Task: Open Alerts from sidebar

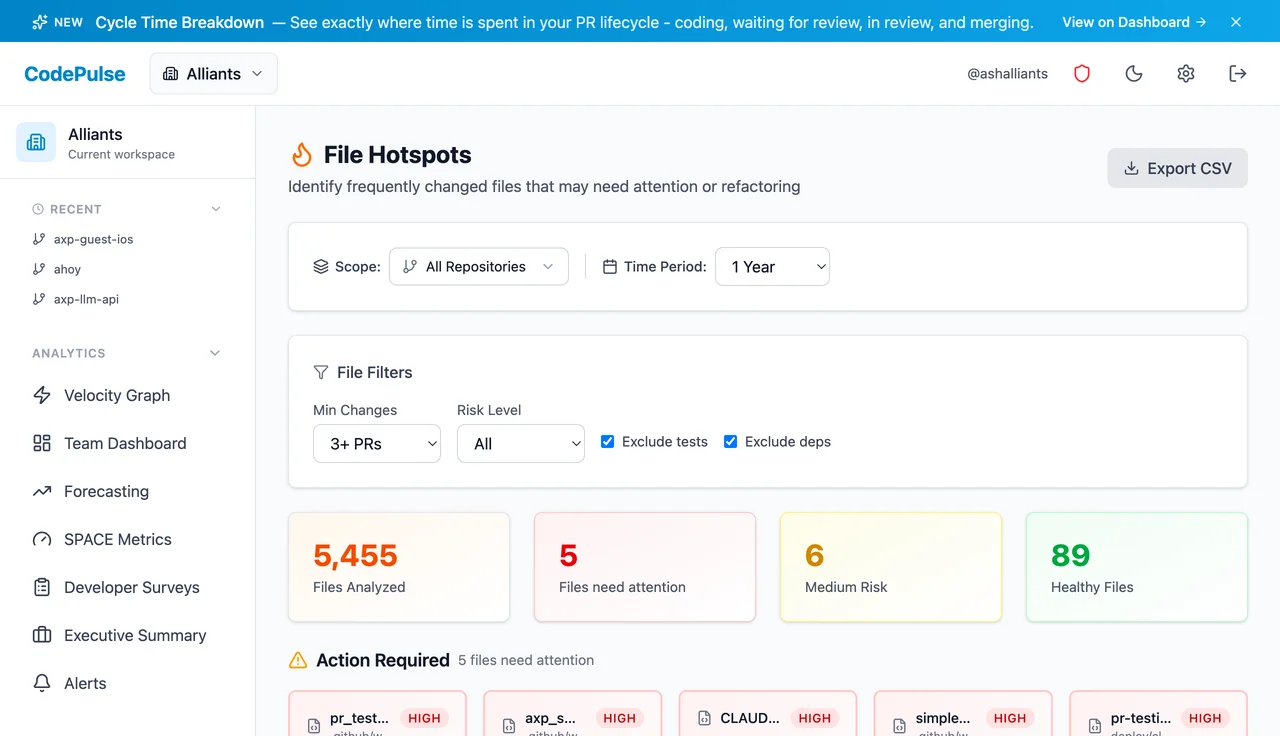Action: point(128,683)
